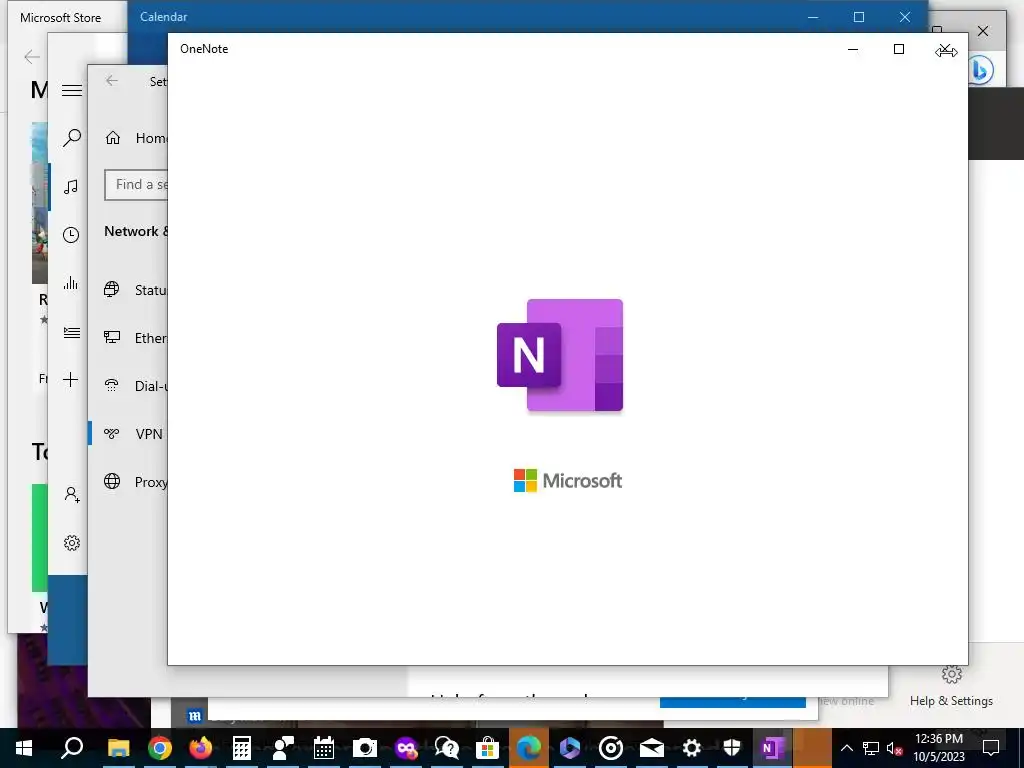This screenshot has width=1024, height=768.
Task: Maximize the OneNote window
Action: coord(899,49)
